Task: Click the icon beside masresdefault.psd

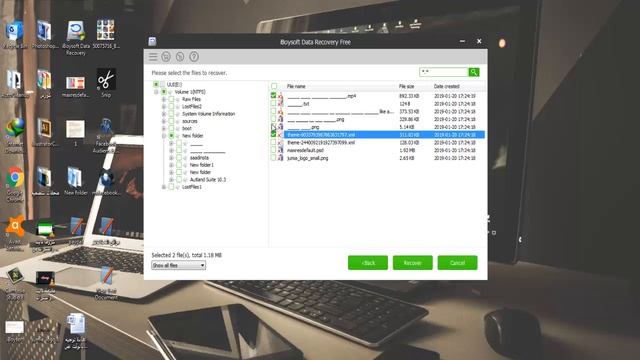Action: [281, 150]
